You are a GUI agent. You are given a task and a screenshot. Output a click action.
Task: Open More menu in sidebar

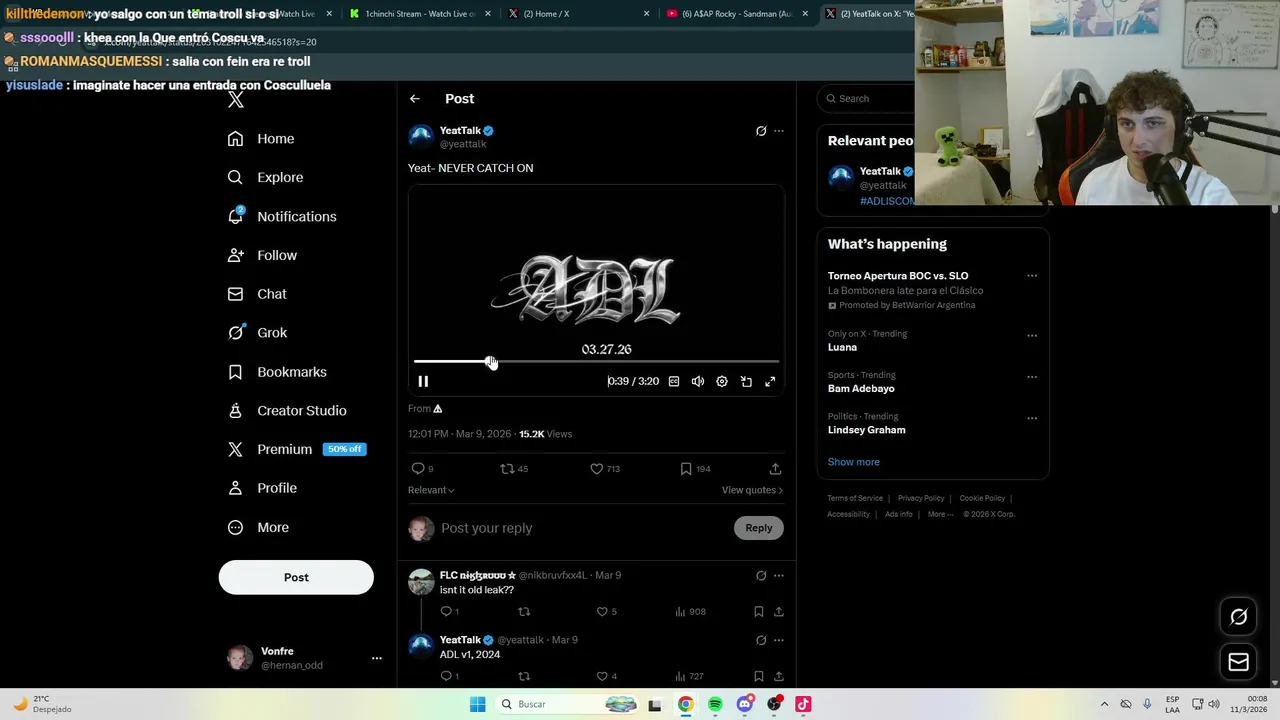click(x=258, y=528)
